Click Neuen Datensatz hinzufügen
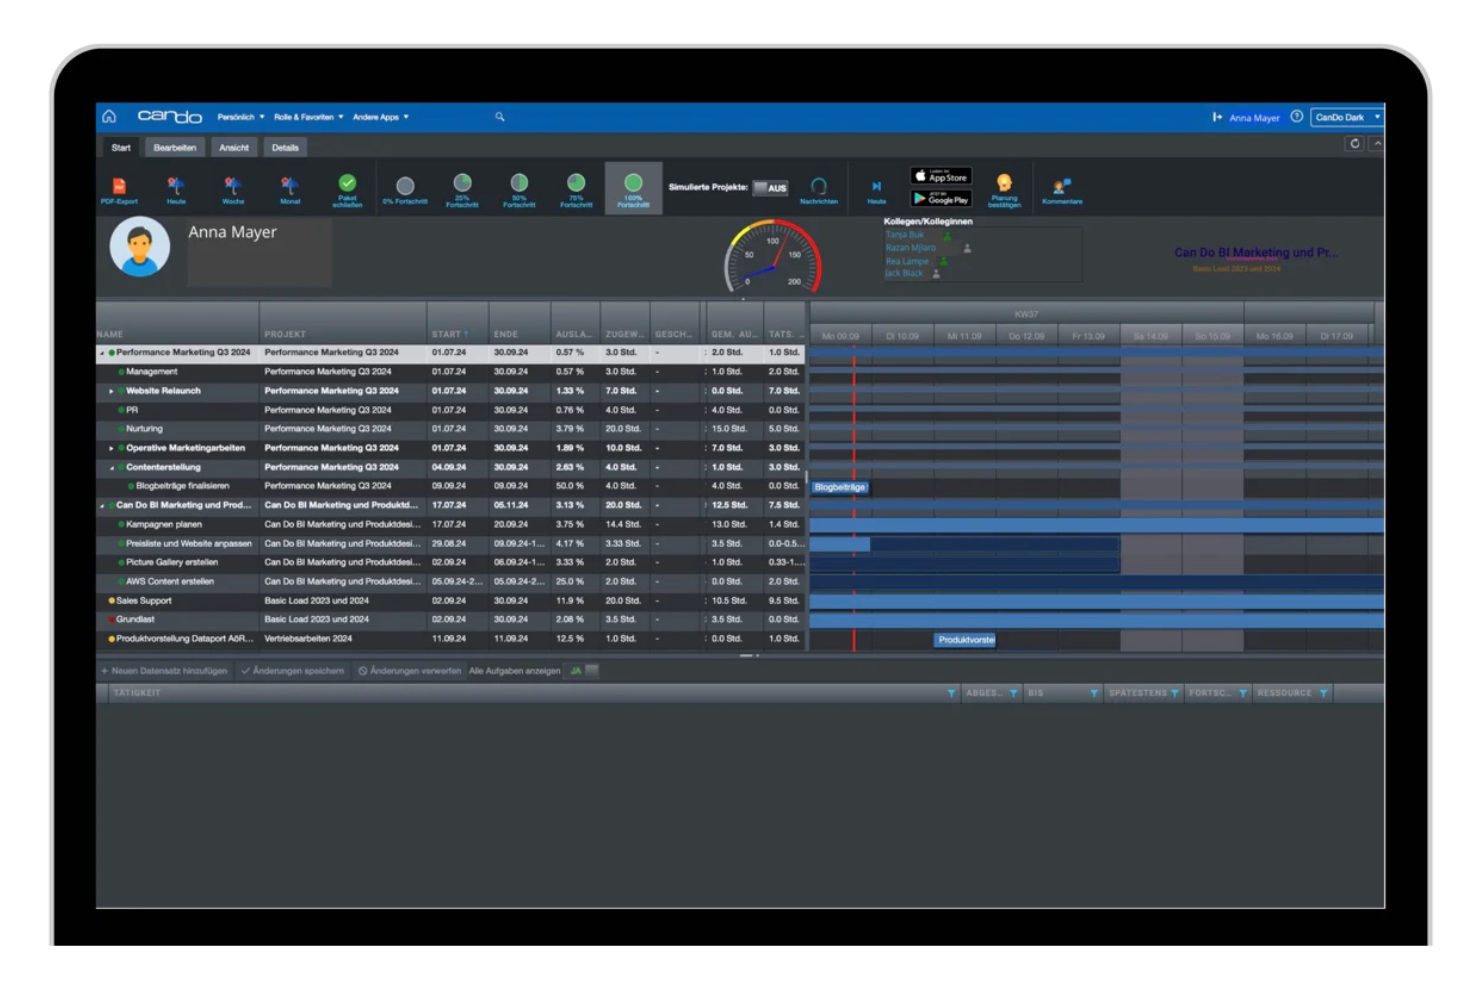 (x=164, y=671)
